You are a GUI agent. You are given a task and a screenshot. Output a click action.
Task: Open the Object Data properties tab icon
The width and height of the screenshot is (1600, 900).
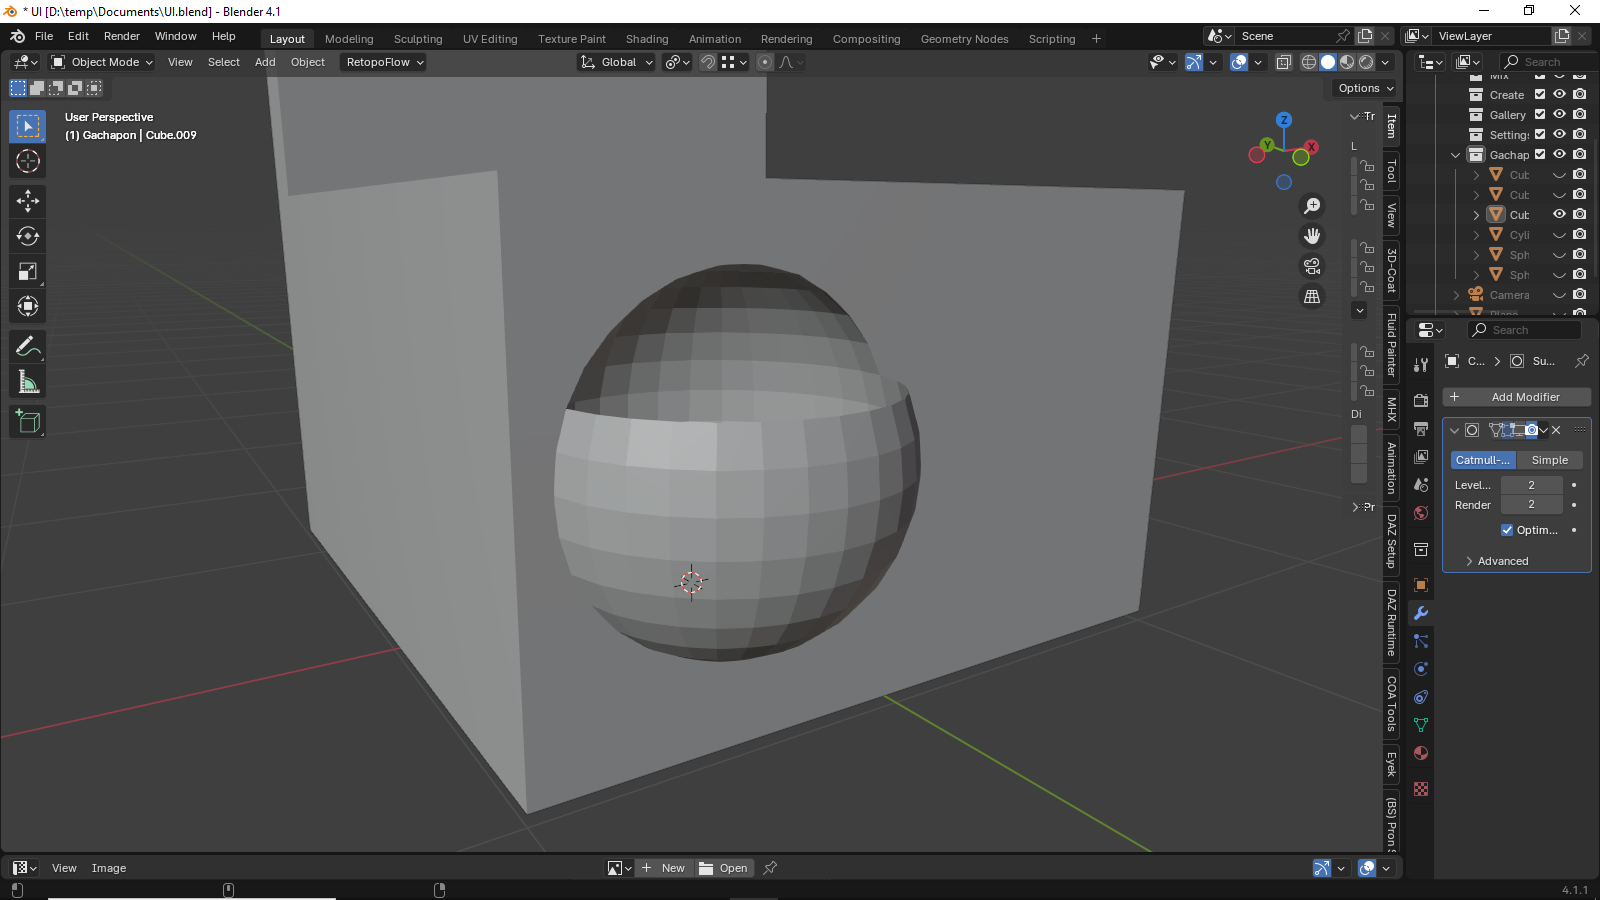pos(1421,725)
